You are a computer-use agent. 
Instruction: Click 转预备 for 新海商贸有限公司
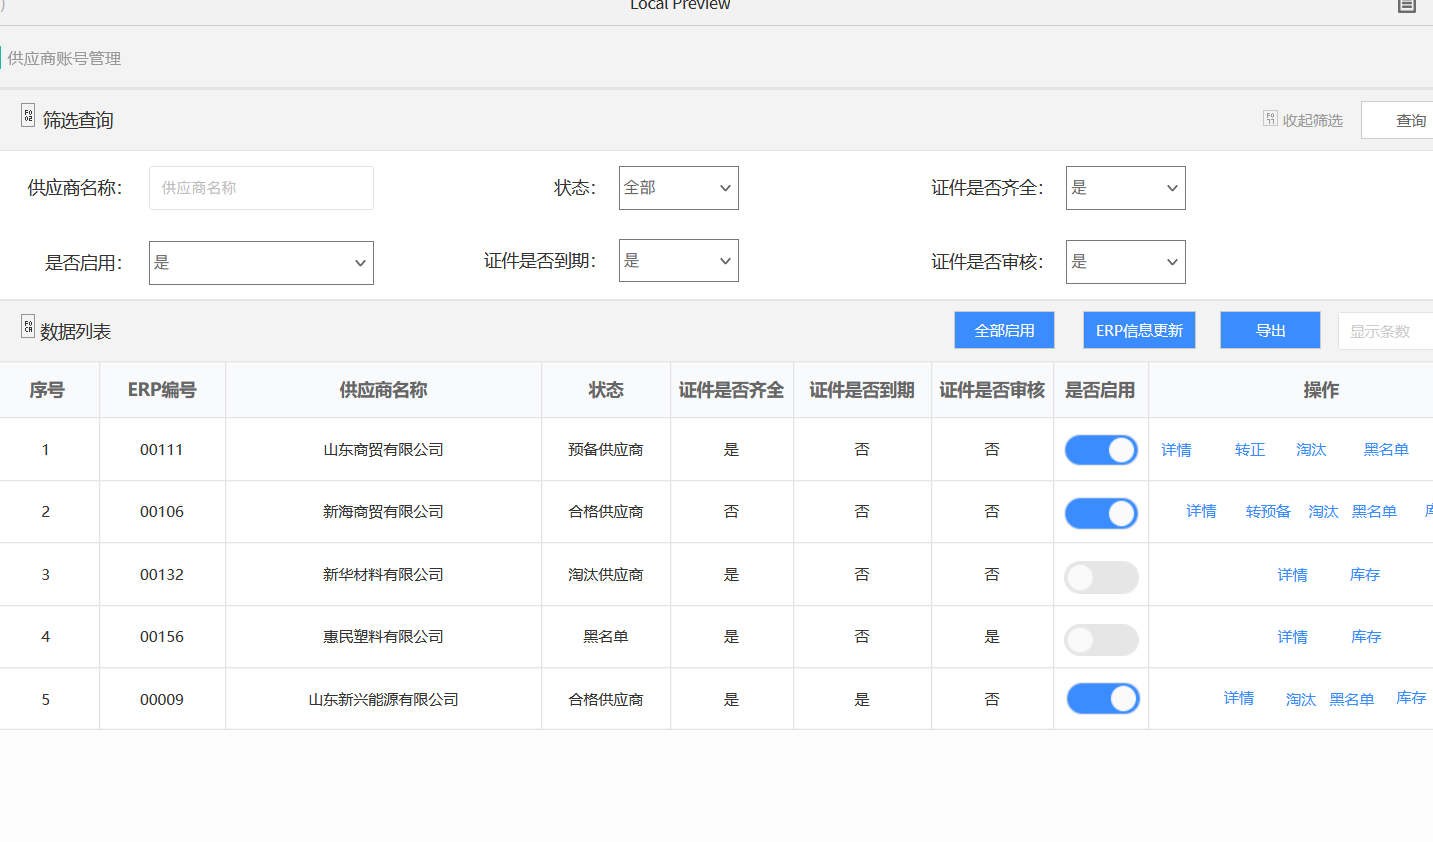(x=1268, y=511)
